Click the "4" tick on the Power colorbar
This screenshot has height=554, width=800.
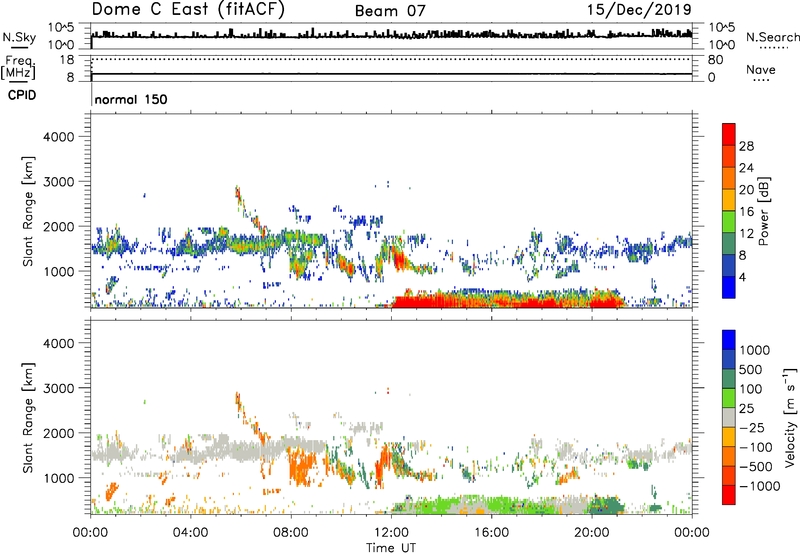(x=742, y=277)
